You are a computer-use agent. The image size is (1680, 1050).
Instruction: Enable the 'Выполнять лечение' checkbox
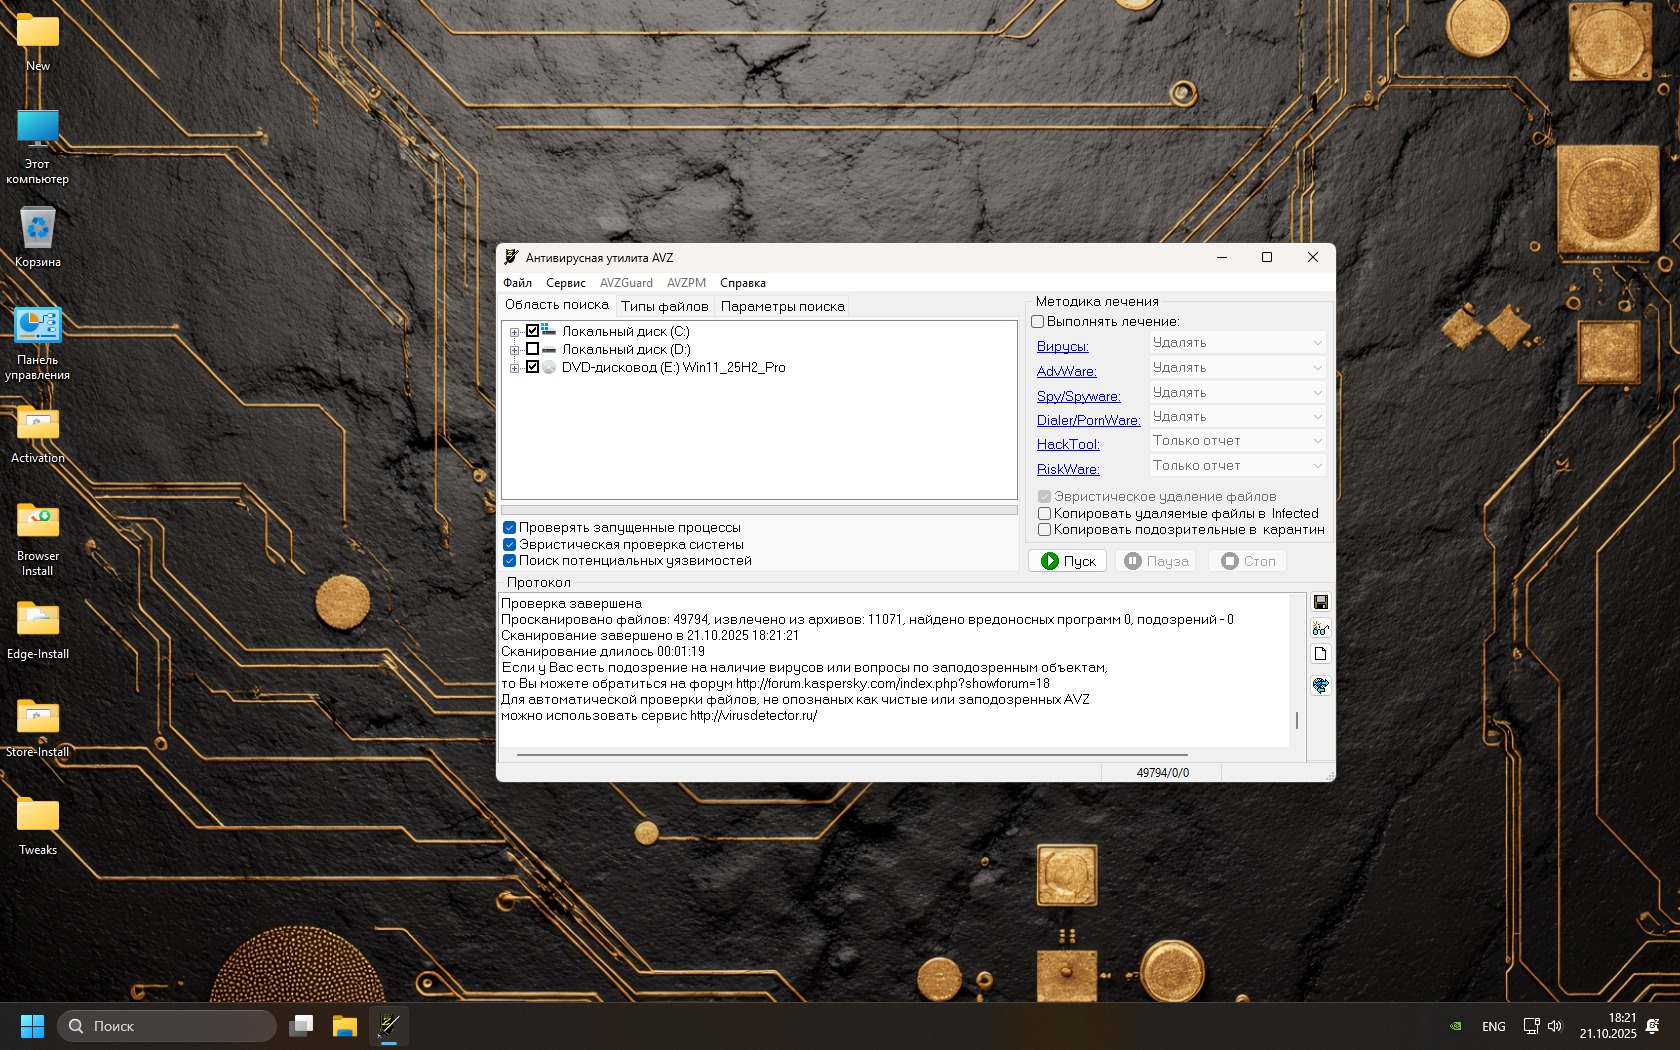coord(1038,322)
